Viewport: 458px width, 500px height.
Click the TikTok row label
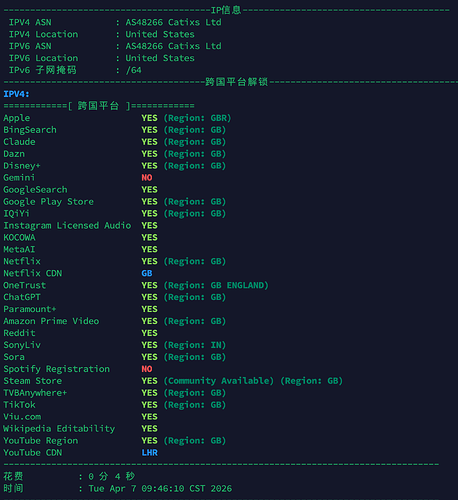(x=19, y=405)
